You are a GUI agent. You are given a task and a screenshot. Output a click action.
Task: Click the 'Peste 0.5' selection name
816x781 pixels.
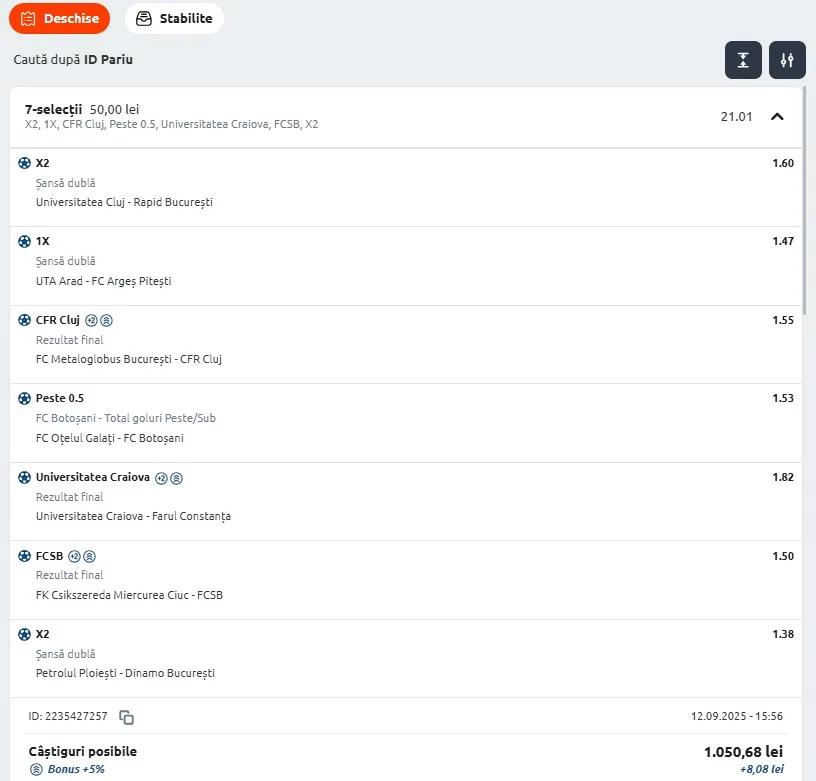[60, 398]
